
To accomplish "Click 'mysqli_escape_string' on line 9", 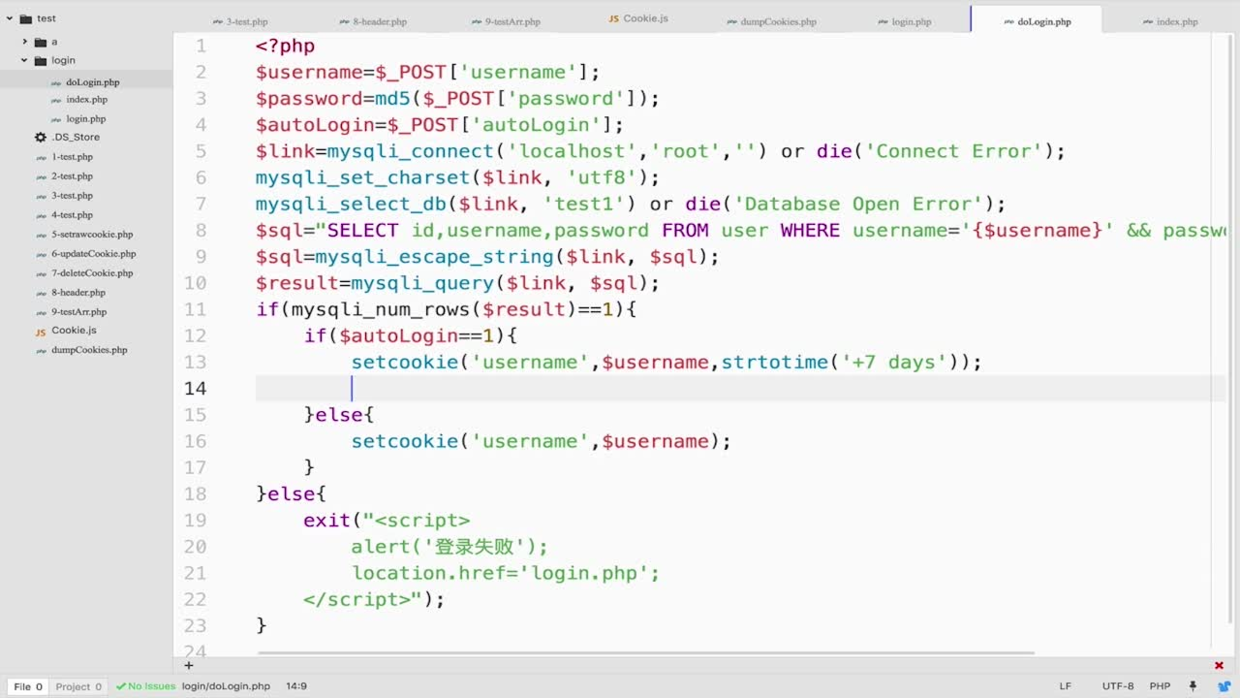I will pyautogui.click(x=435, y=257).
